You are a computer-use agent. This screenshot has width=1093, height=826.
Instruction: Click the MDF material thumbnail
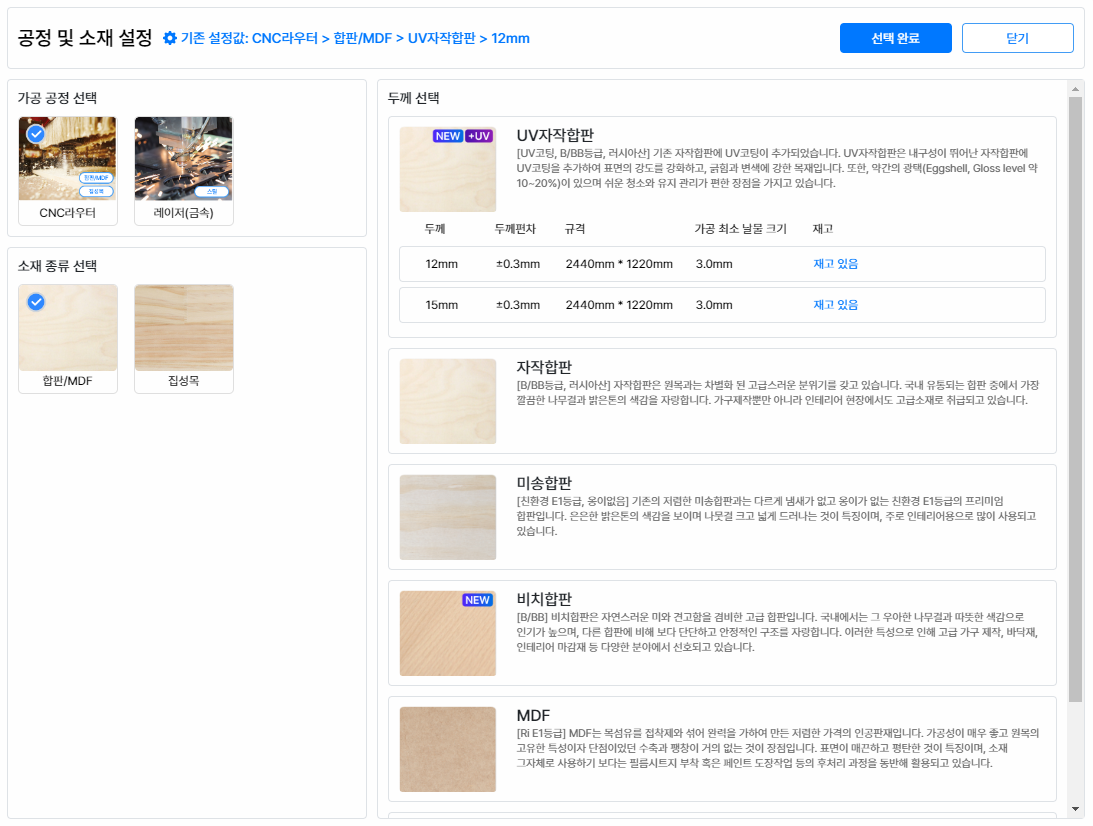[x=448, y=749]
